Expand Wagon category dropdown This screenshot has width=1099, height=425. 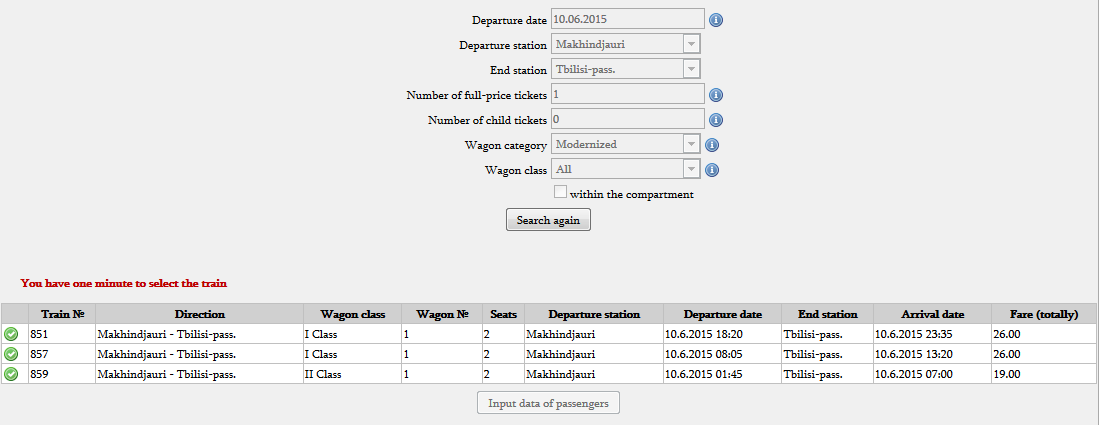pos(626,144)
